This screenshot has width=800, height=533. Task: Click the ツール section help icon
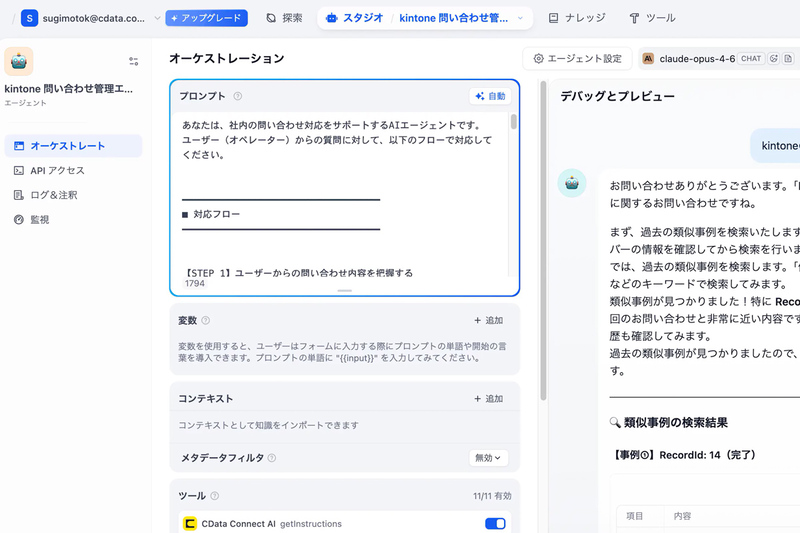click(215, 496)
